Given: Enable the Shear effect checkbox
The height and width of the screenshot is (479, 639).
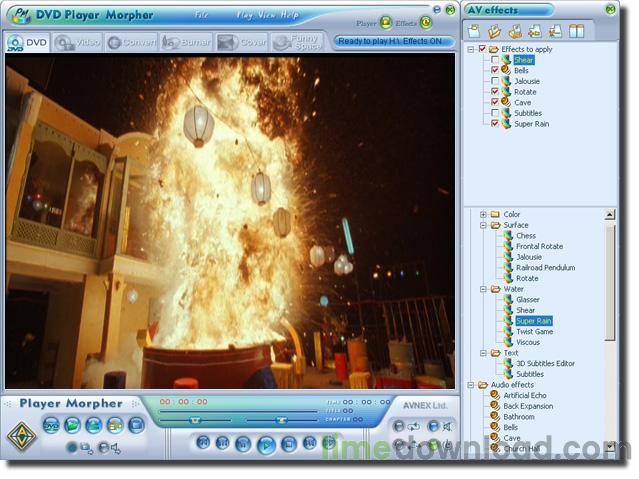Looking at the screenshot, I should click(495, 60).
